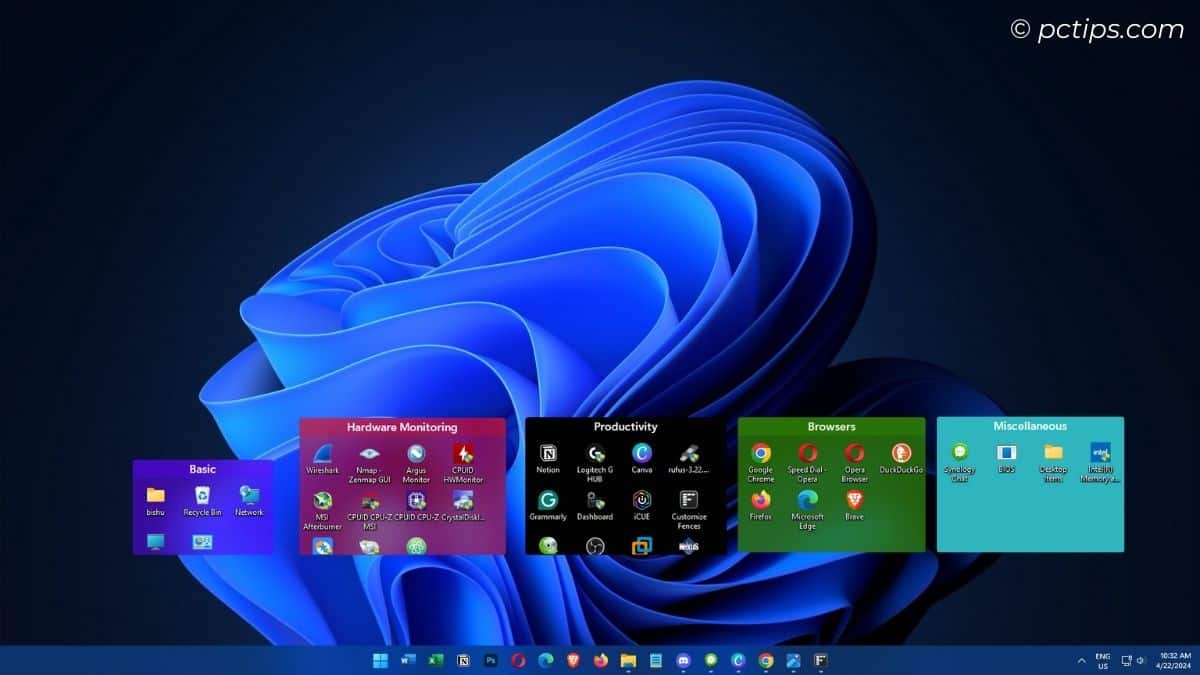Viewport: 1200px width, 675px height.
Task: Open File Explorer from the taskbar
Action: pos(628,660)
